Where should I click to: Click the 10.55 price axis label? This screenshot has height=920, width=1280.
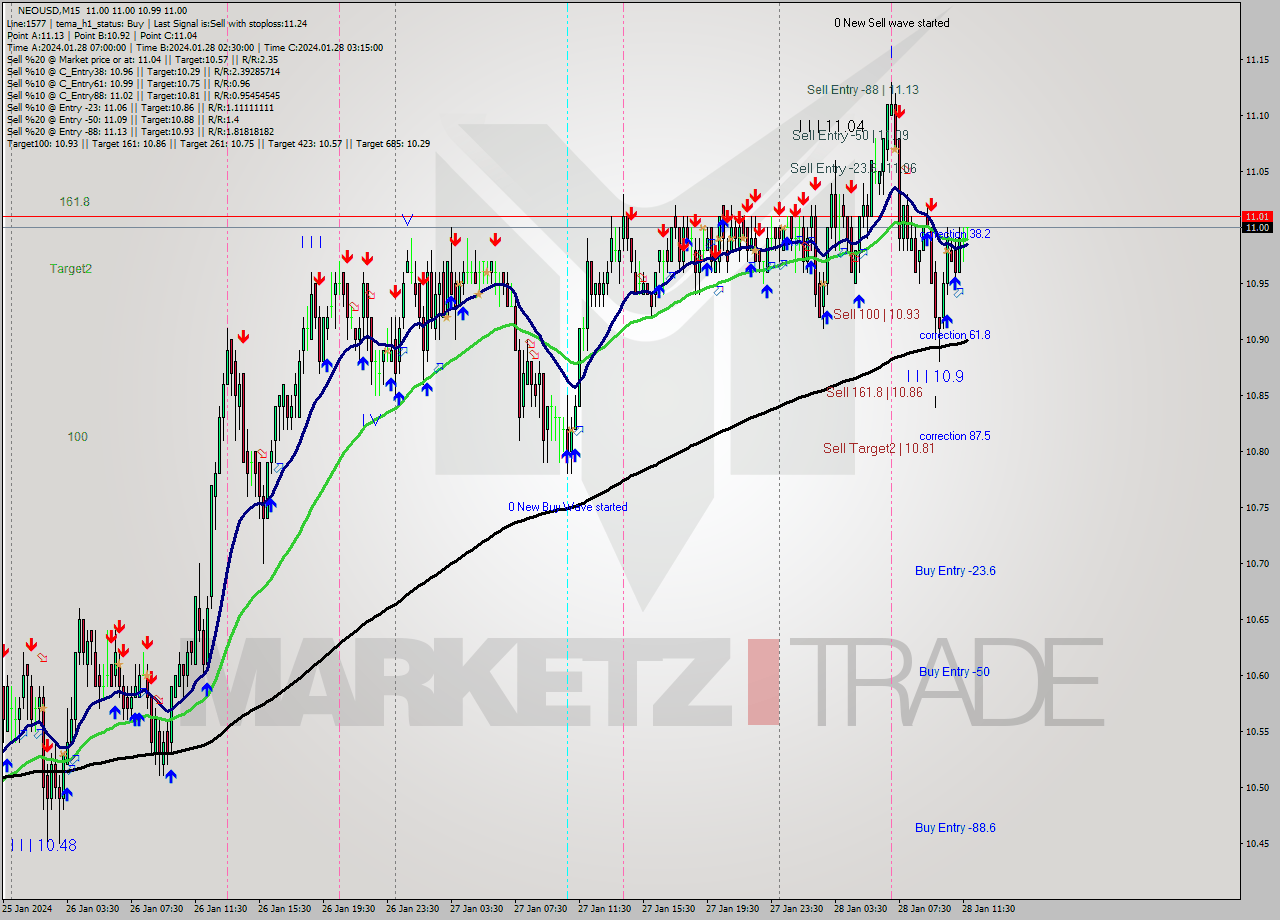pyautogui.click(x=1257, y=732)
